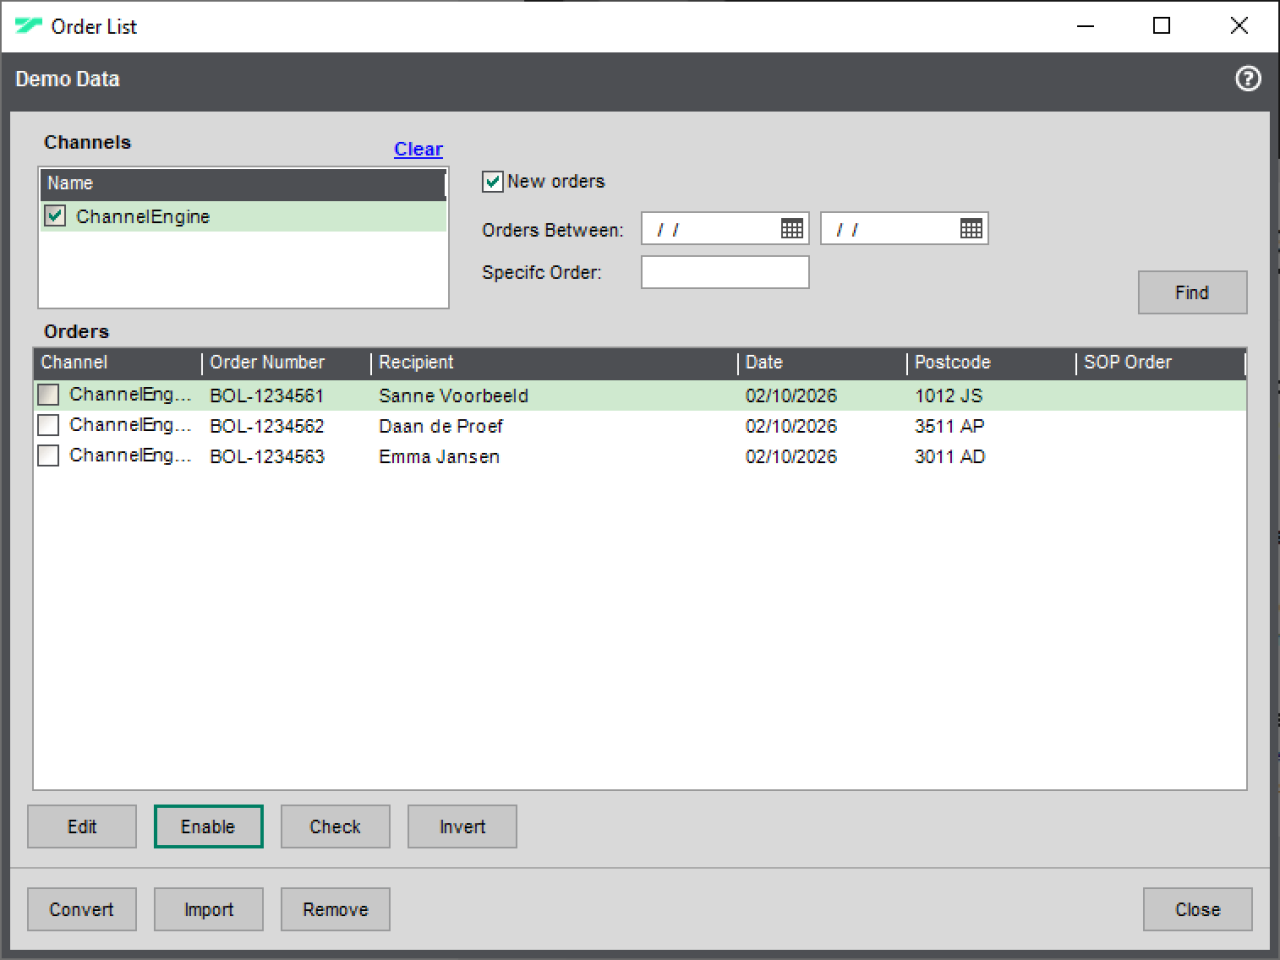
Task: Click the Invert button
Action: coord(462,827)
